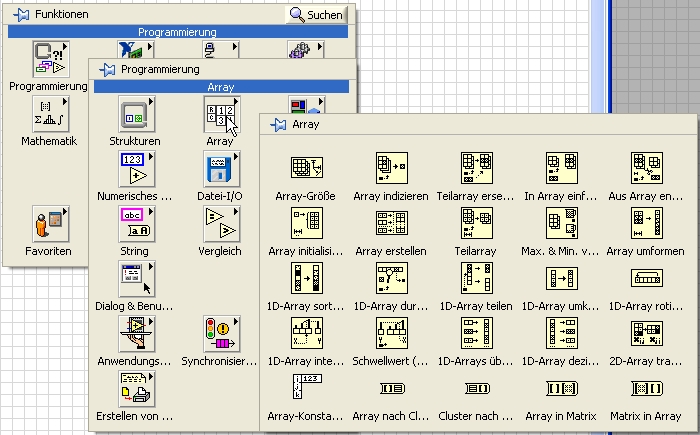700x435 pixels.
Task: Expand the Synchronisierung subpalette
Action: [x=221, y=334]
